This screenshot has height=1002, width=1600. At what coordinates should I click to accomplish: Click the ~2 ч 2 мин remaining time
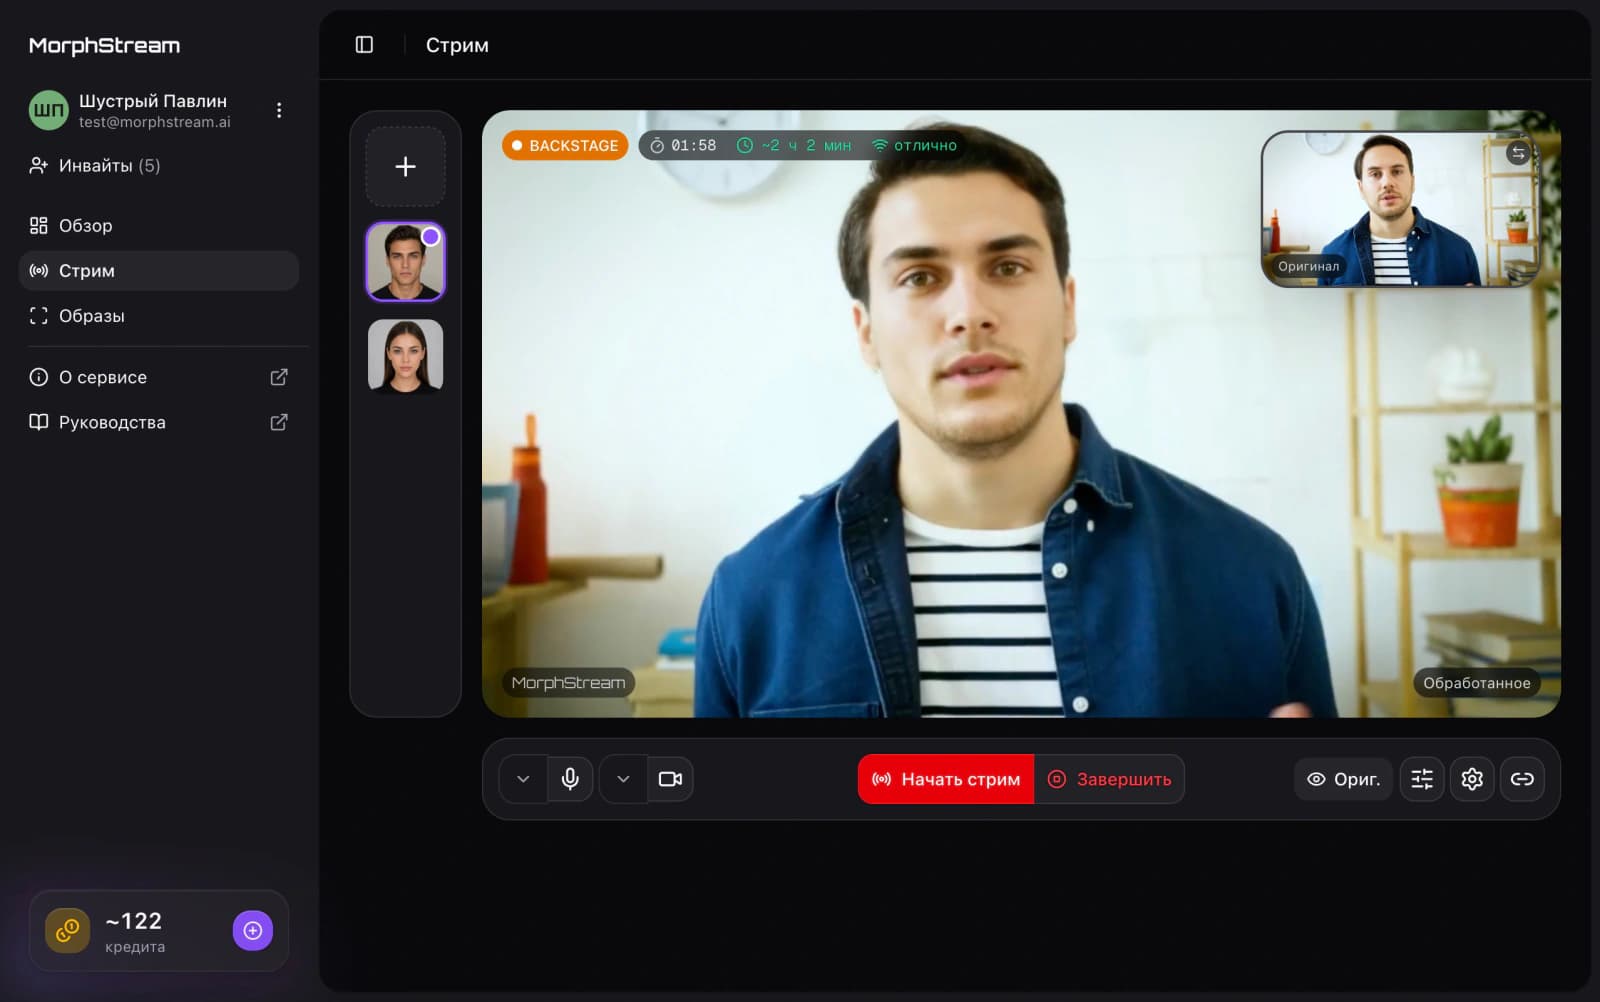tap(794, 146)
